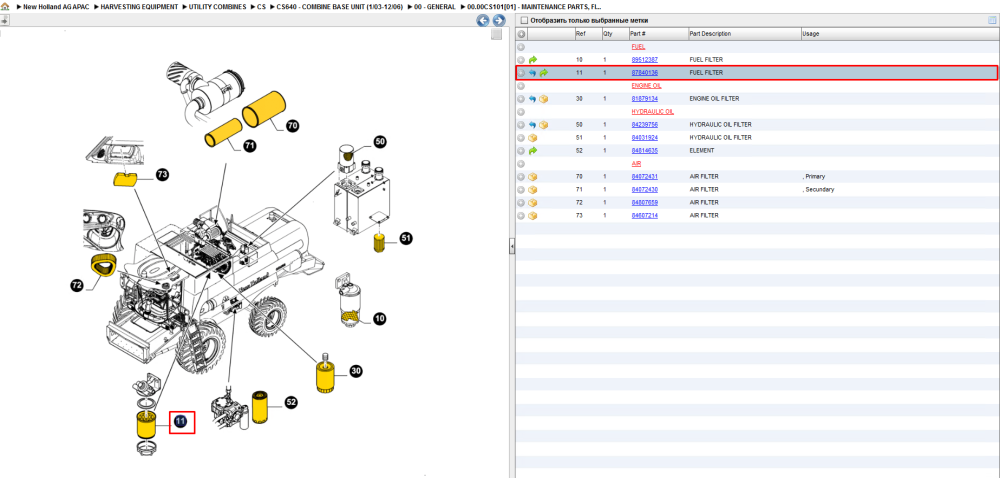Open the table layout icon beside the filter bar
Screen dimensions: 1000x478
[x=992, y=20]
